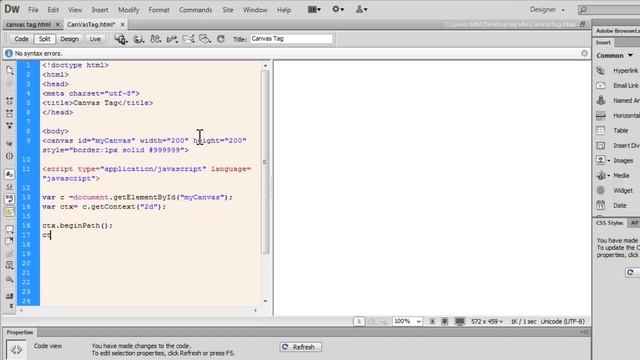The width and height of the screenshot is (640, 360).
Task: Open the 572 x 459 window size dropdown
Action: (487, 322)
